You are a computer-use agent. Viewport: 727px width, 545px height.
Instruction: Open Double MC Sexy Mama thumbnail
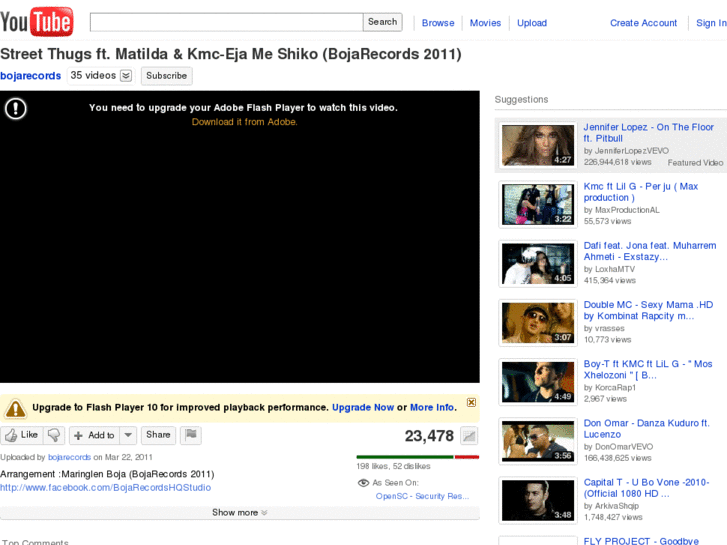coord(538,323)
